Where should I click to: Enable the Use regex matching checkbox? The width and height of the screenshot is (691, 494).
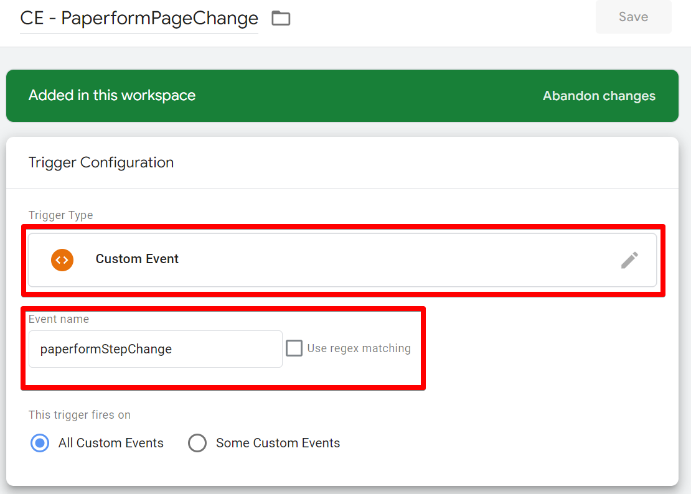294,348
